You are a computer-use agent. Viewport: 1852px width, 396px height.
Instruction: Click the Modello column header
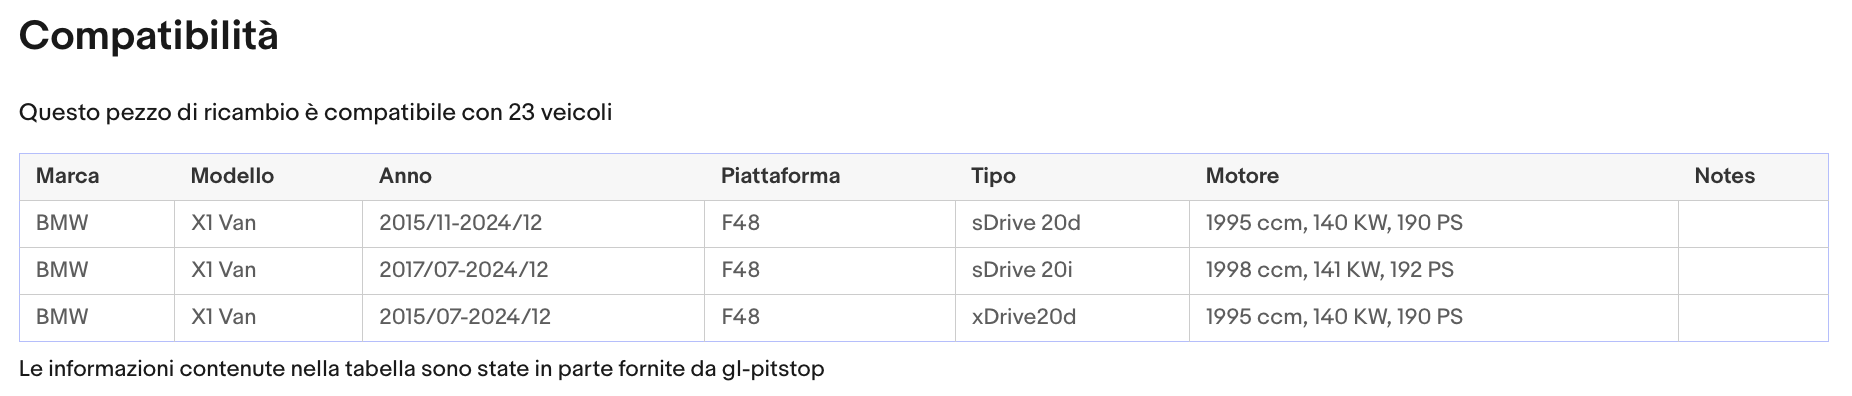pyautogui.click(x=269, y=177)
